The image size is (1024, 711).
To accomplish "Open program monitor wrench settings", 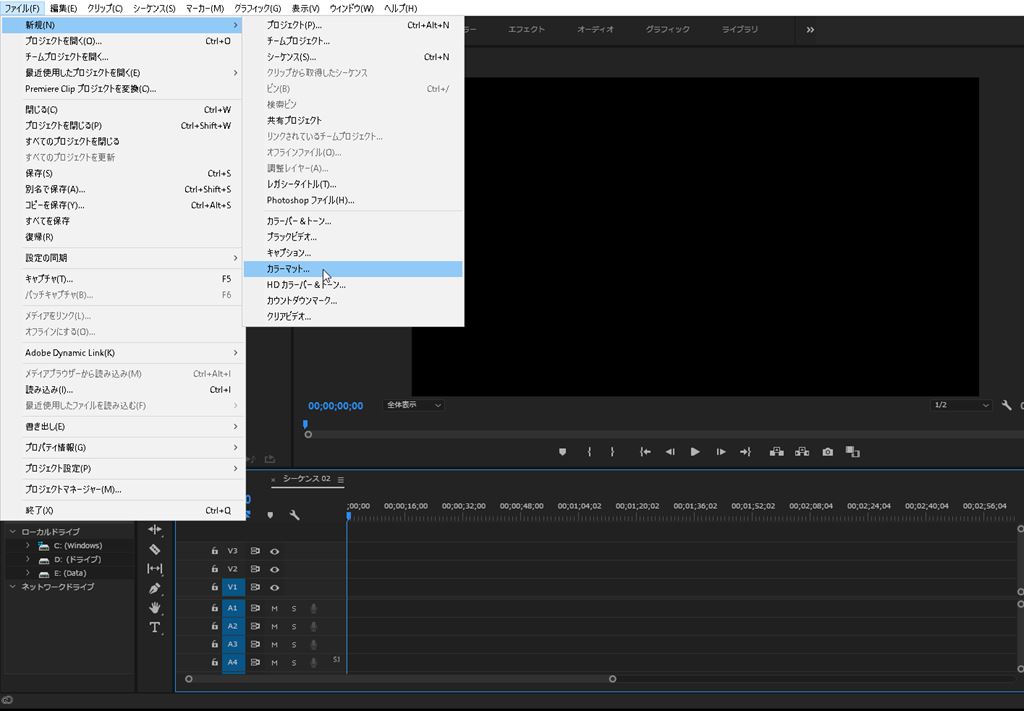I will 1006,405.
